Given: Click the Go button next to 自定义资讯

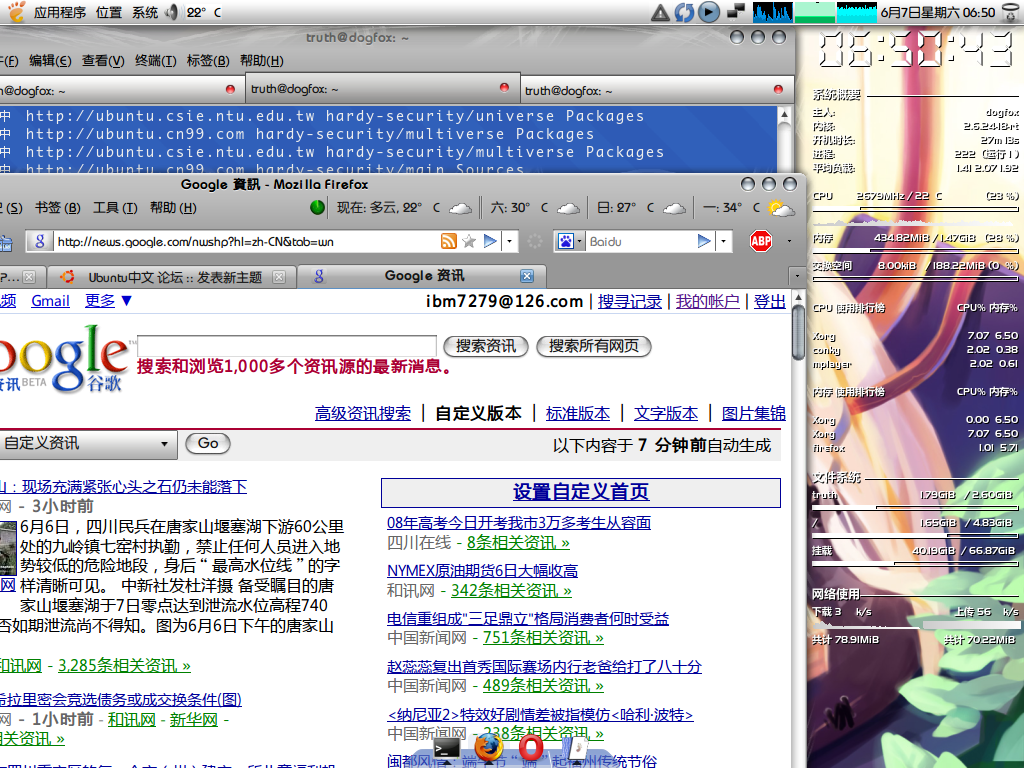Looking at the screenshot, I should (x=208, y=443).
